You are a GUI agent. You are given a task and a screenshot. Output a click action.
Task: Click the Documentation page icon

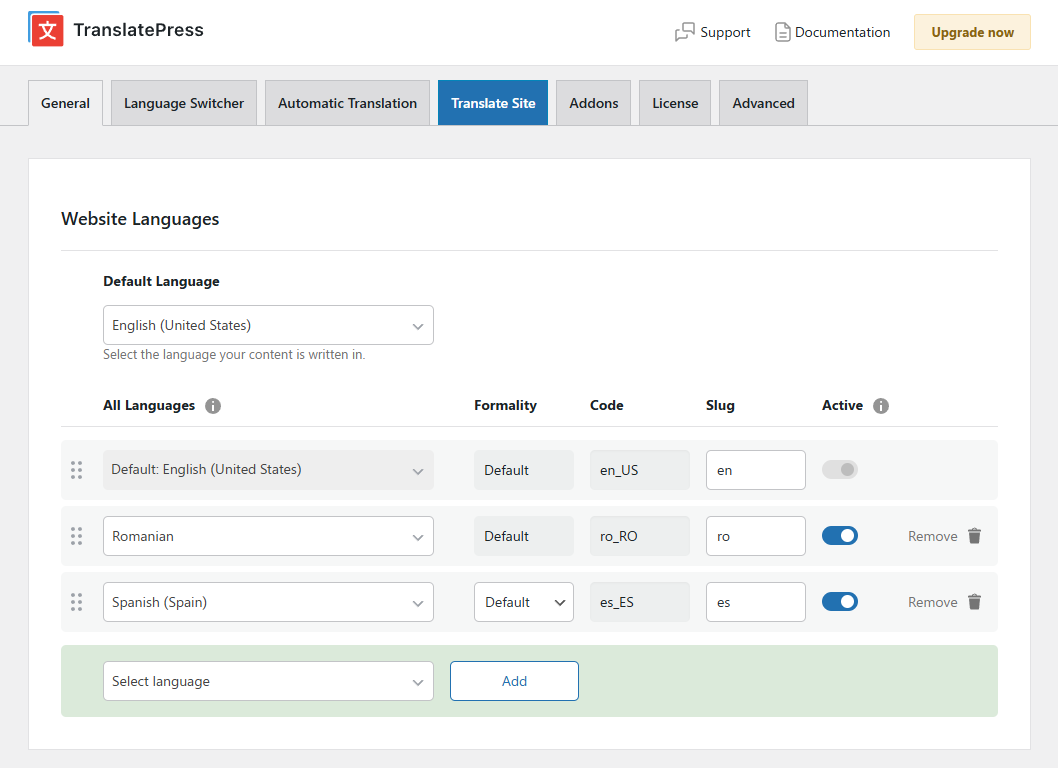pyautogui.click(x=782, y=33)
